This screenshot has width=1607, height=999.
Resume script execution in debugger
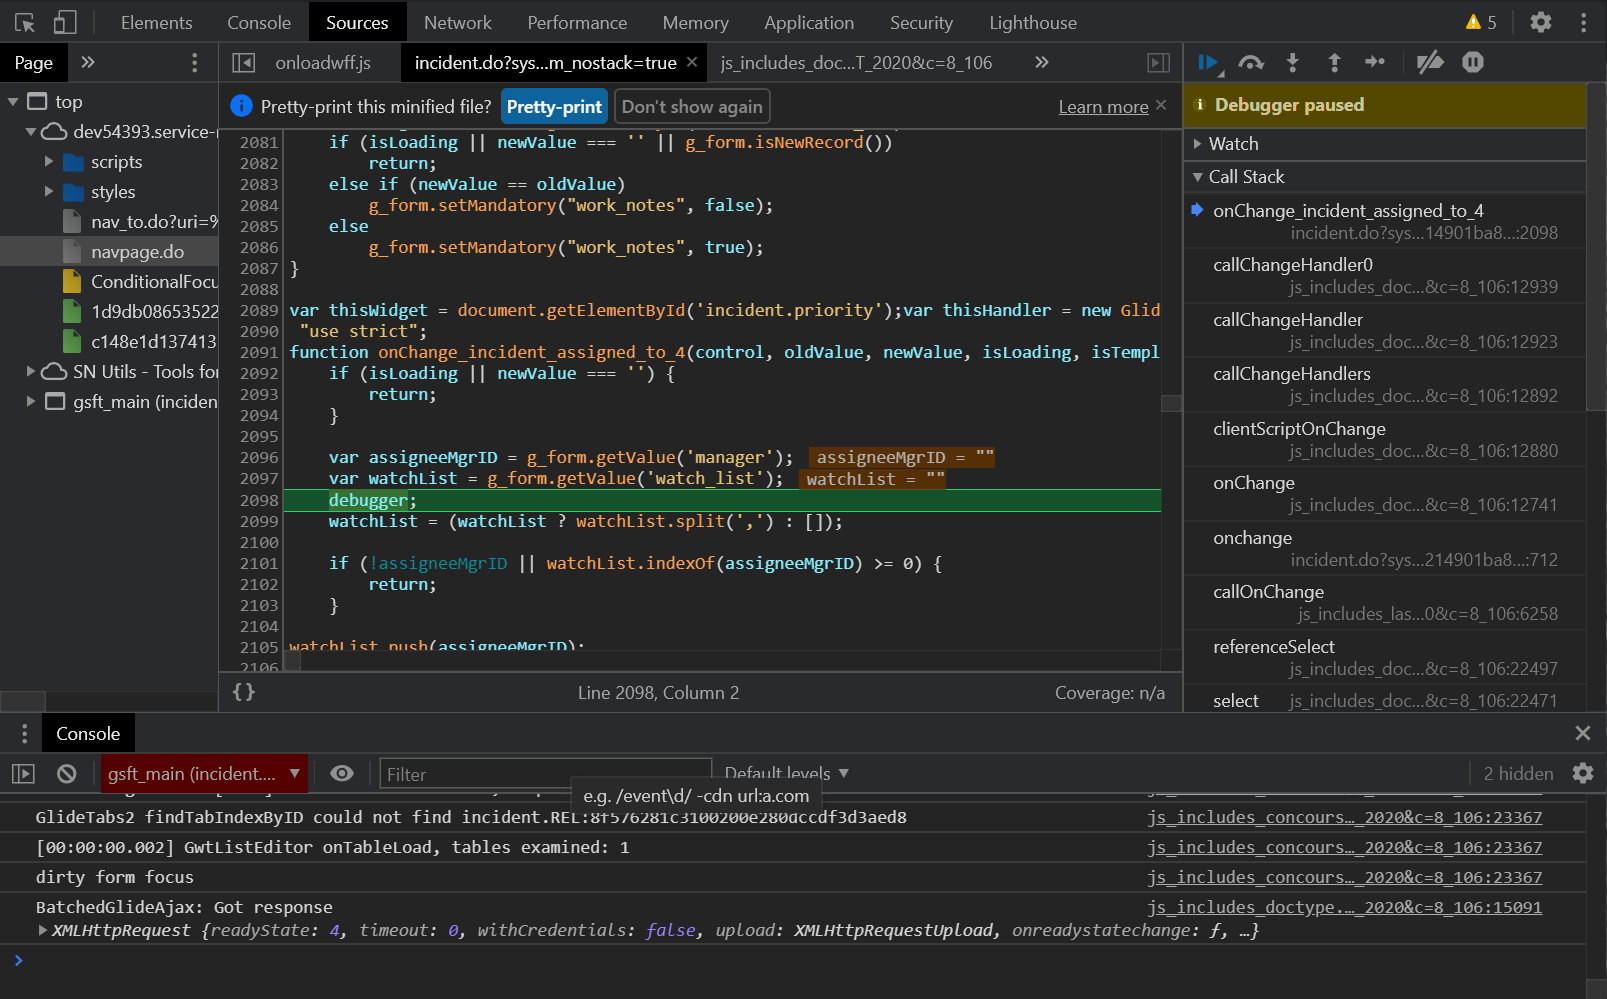pyautogui.click(x=1207, y=63)
